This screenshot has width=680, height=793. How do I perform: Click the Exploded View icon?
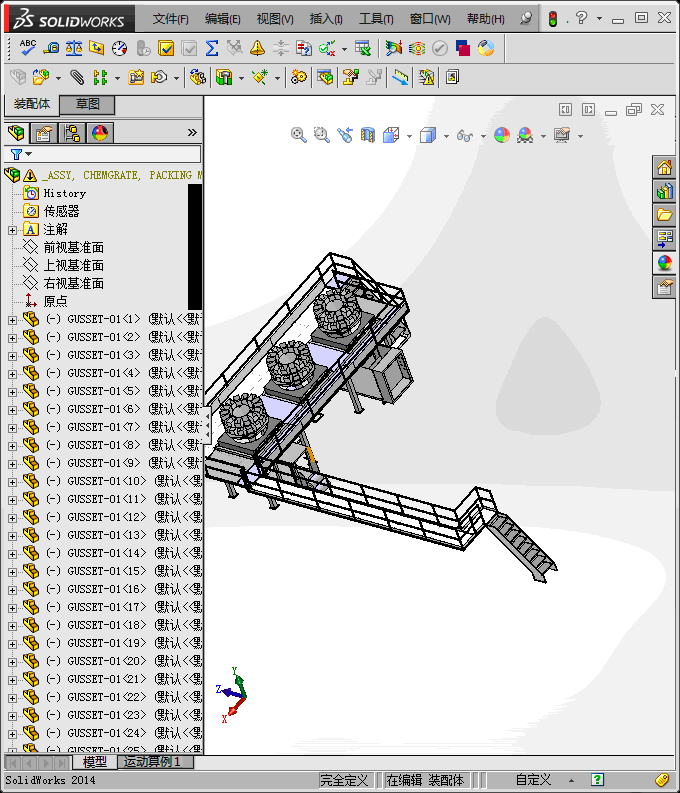[351, 77]
